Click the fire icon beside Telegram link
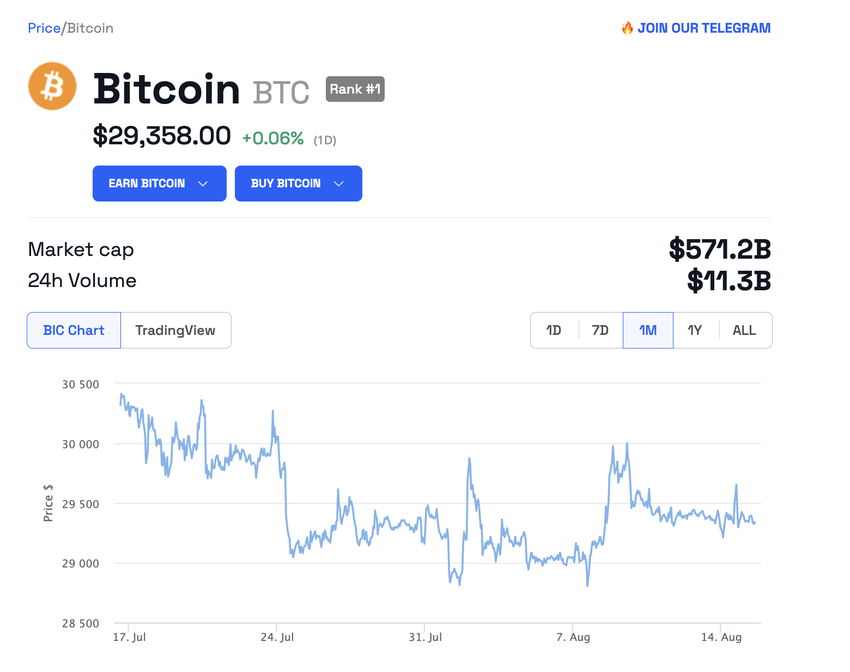 coord(627,28)
